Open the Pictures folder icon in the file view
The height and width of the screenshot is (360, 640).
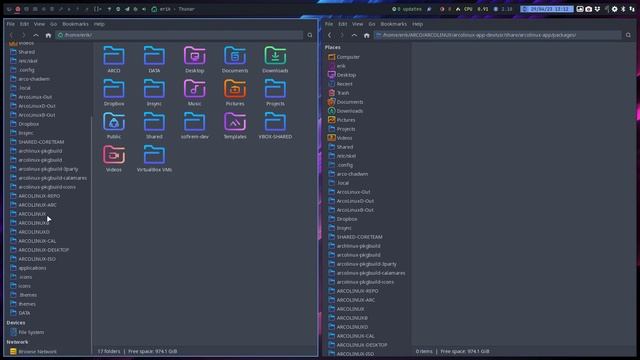235,92
